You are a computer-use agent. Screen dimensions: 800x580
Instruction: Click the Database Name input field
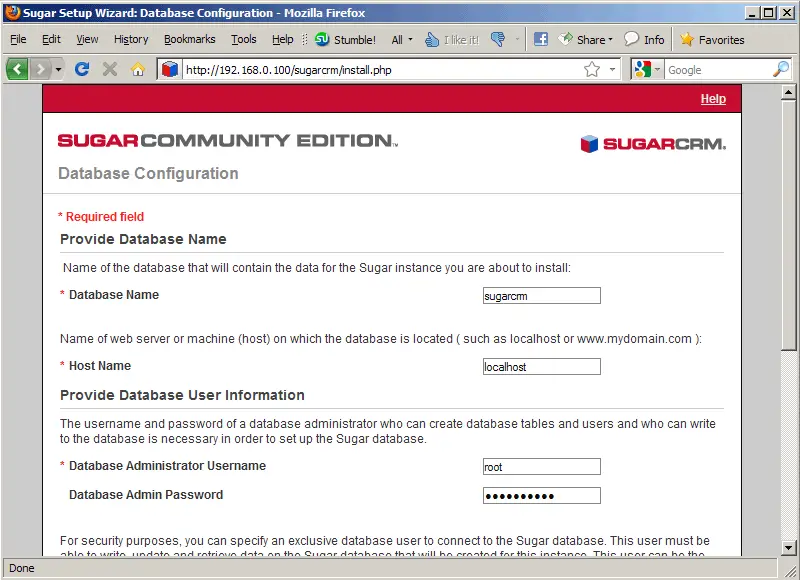(x=542, y=295)
